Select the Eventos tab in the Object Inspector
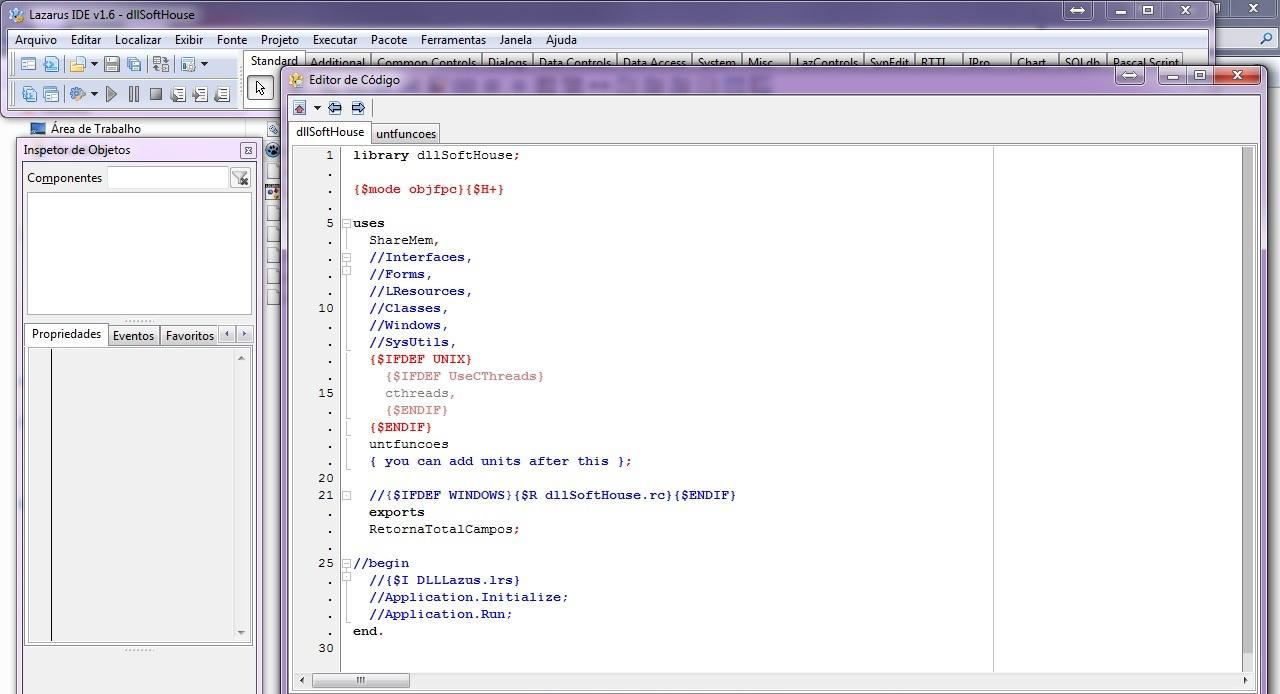Viewport: 1280px width, 694px height. 133,336
